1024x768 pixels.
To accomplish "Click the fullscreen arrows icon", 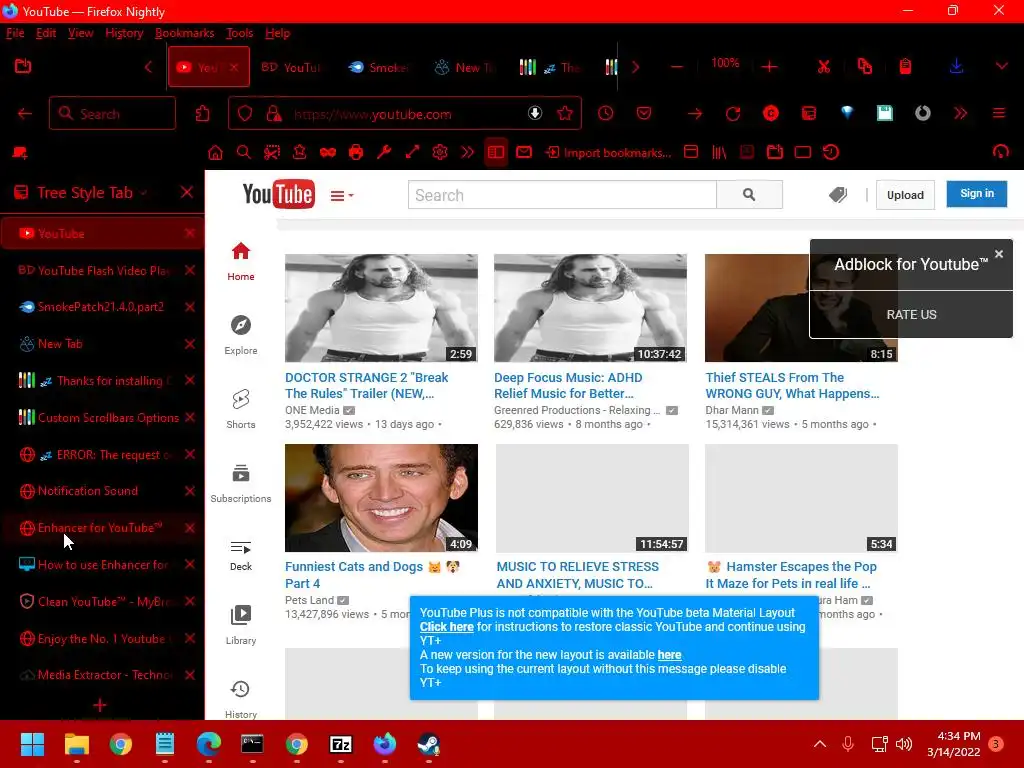I will click(x=412, y=152).
